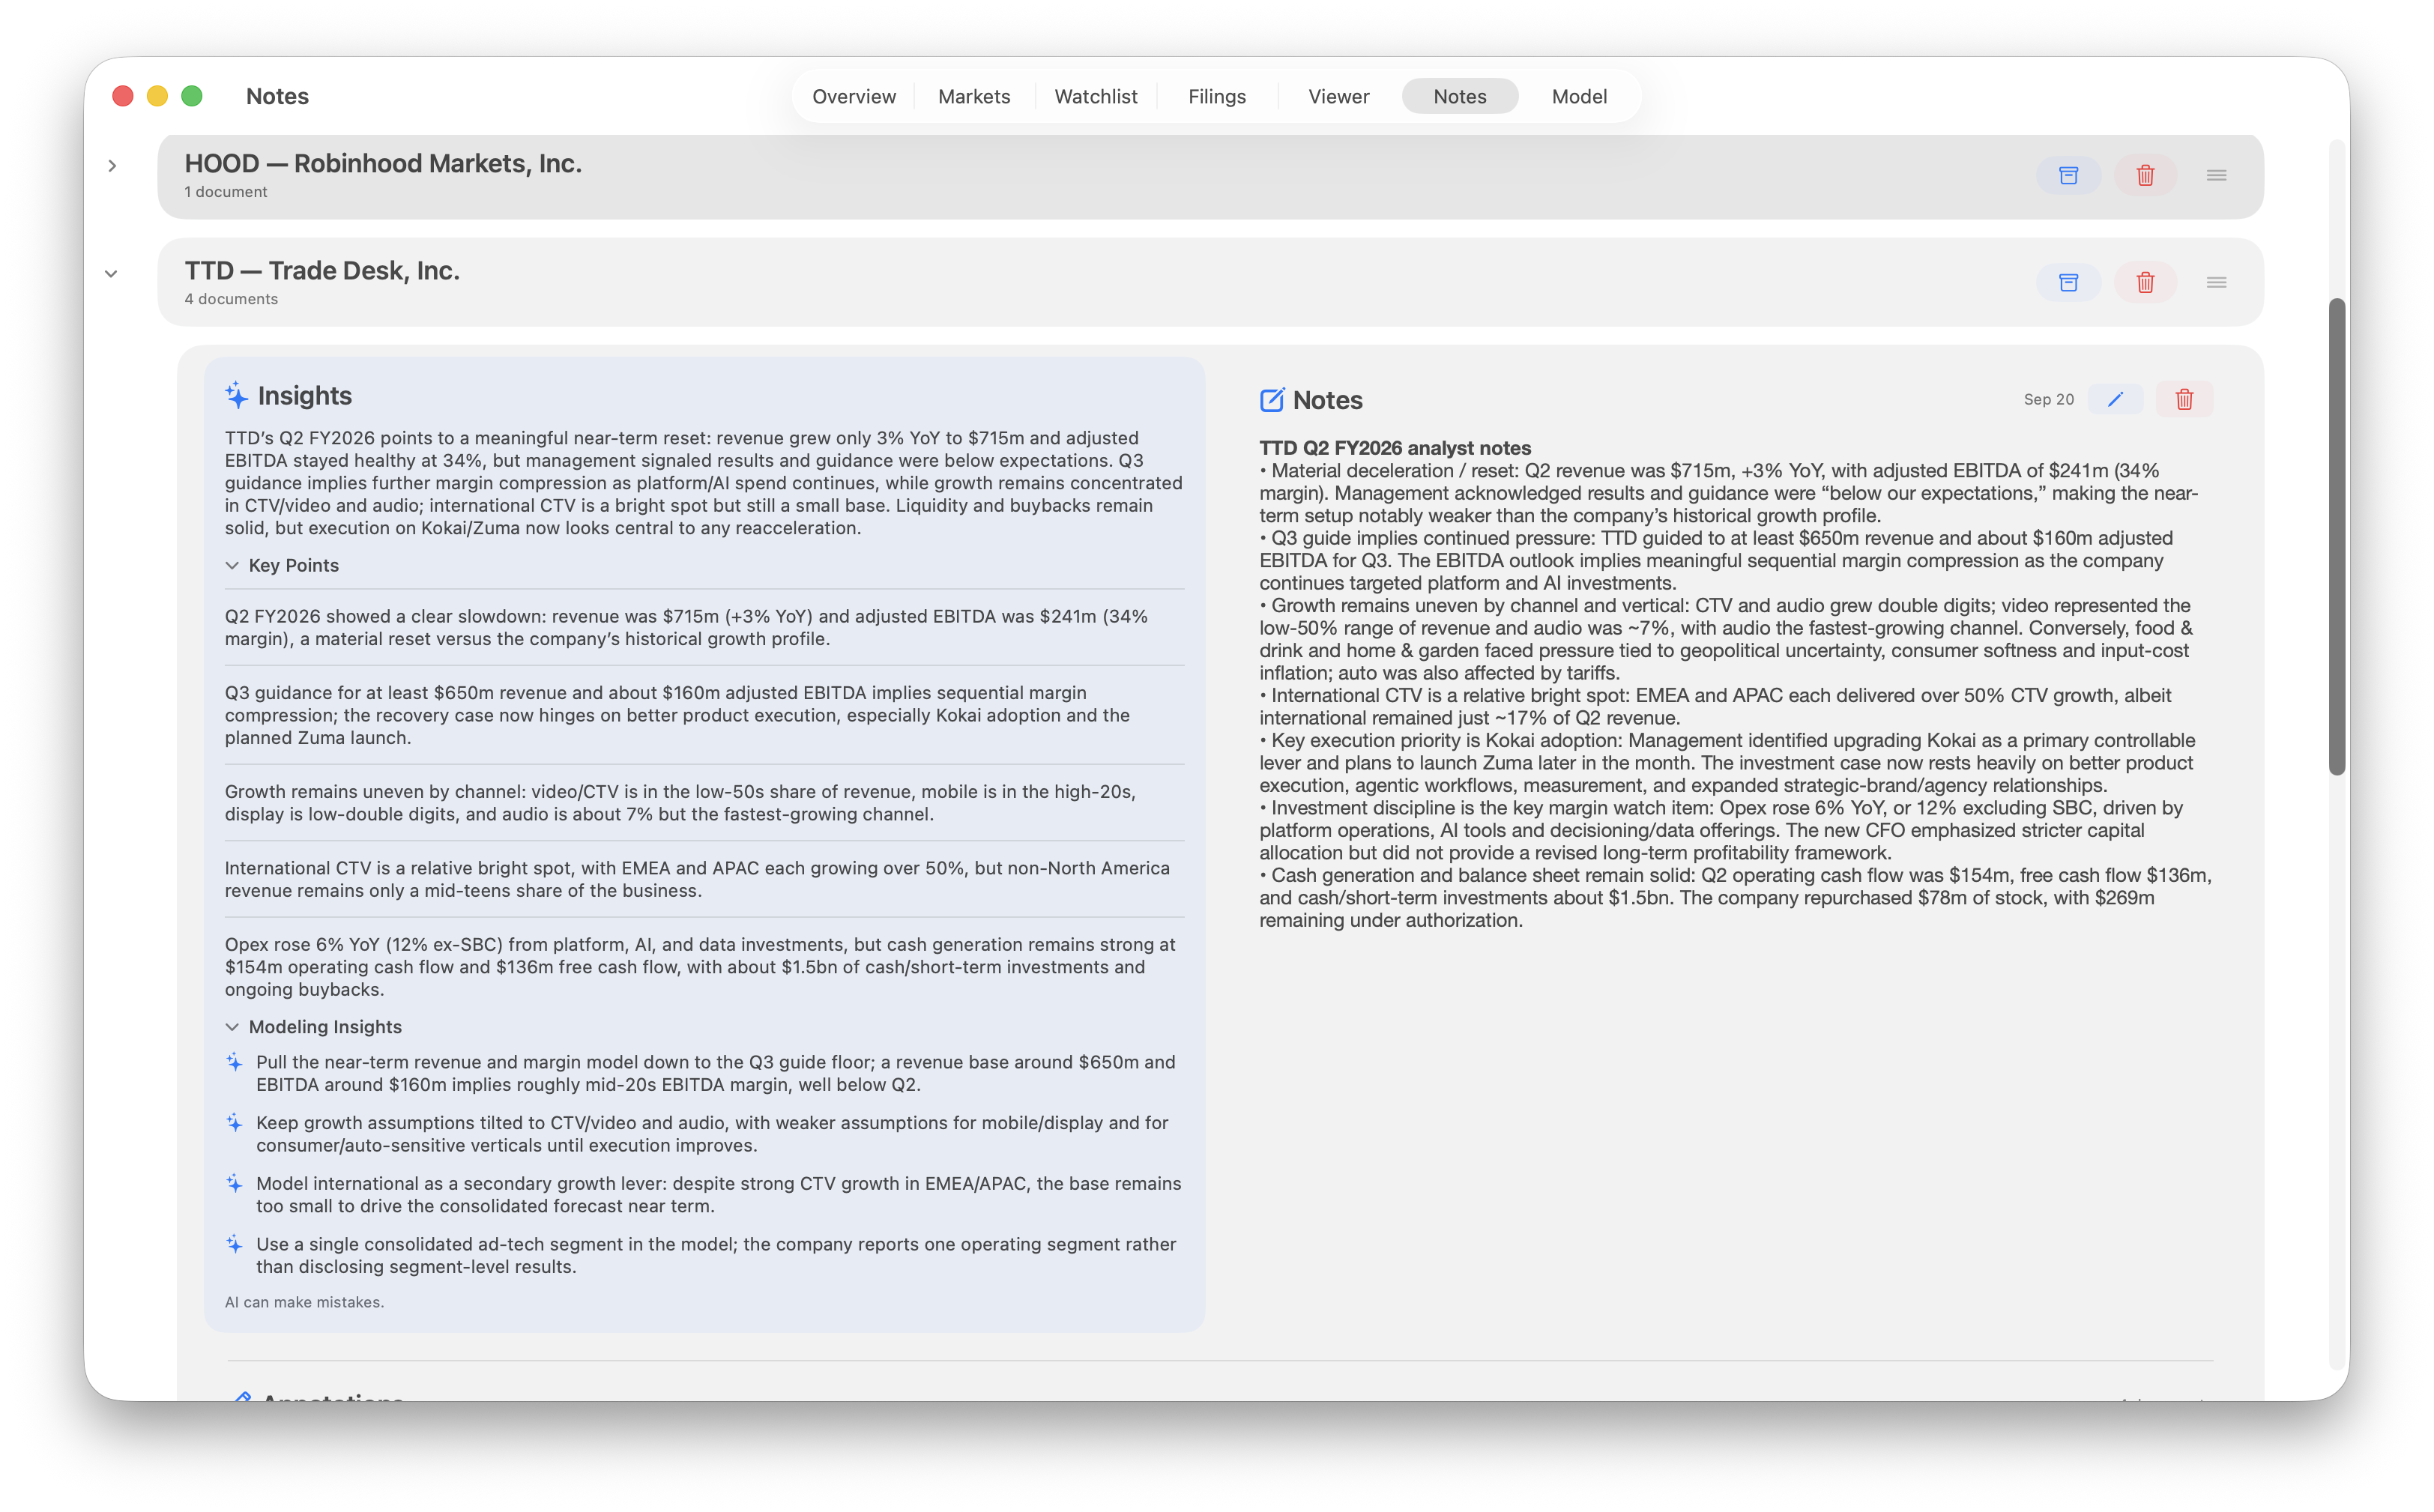The height and width of the screenshot is (1512, 2434).
Task: Click sparkle icon beside 'Keep growth assumptions'
Action: click(x=234, y=1123)
